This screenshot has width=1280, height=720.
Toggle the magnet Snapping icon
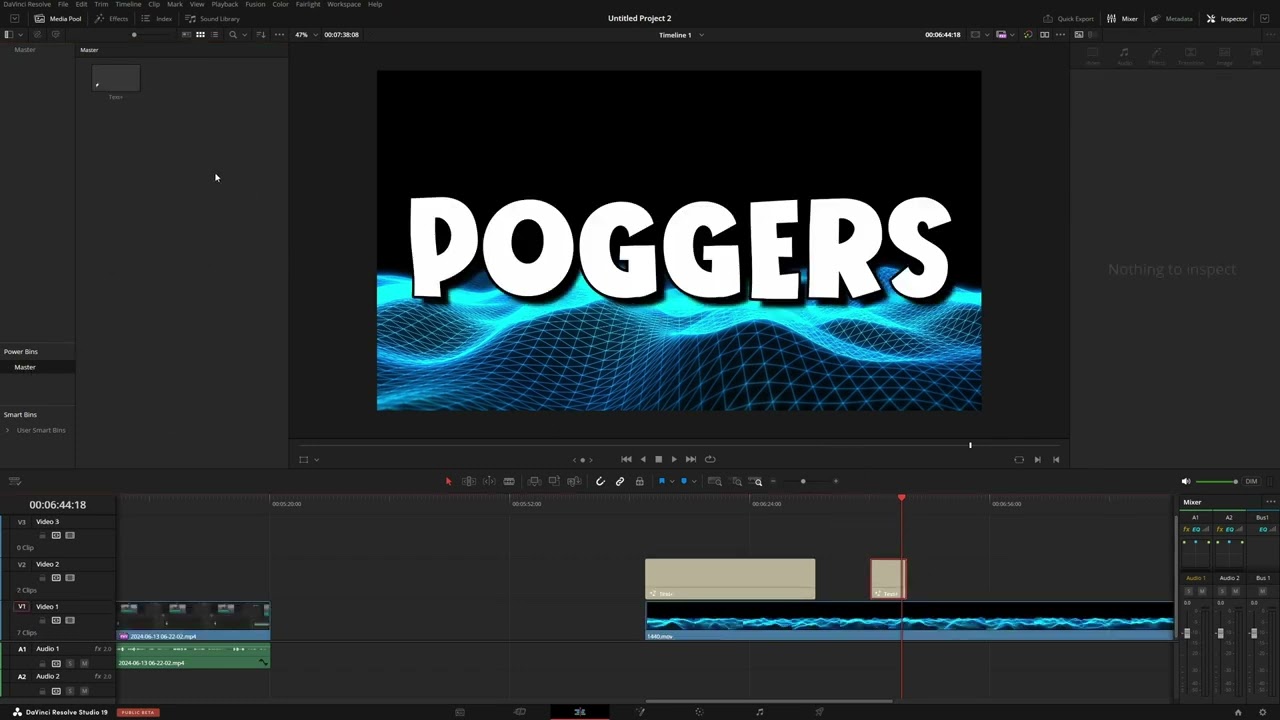(x=600, y=481)
